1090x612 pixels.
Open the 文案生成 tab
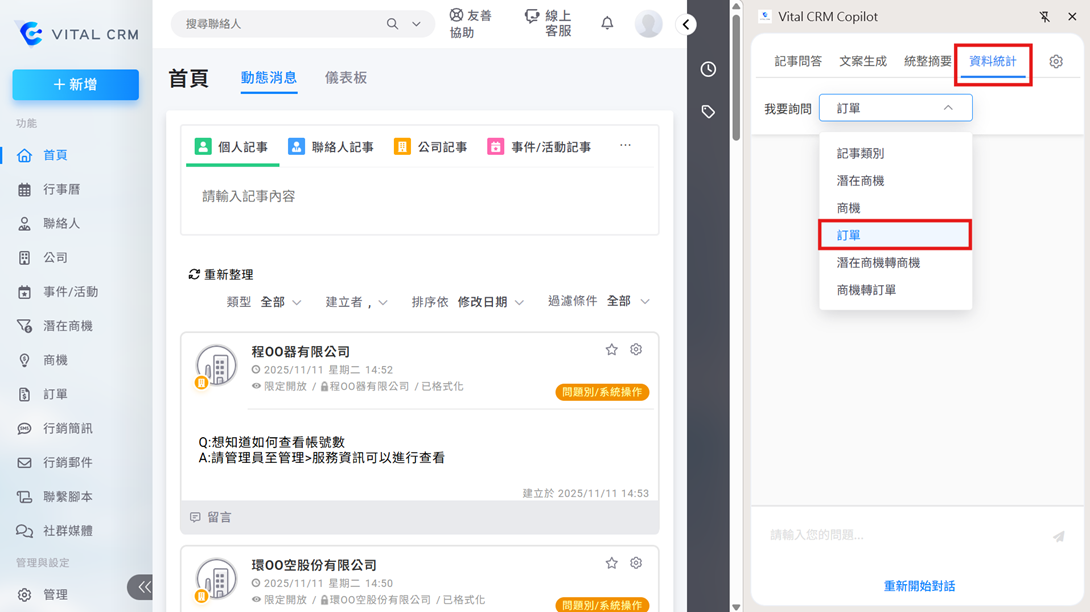coord(863,62)
